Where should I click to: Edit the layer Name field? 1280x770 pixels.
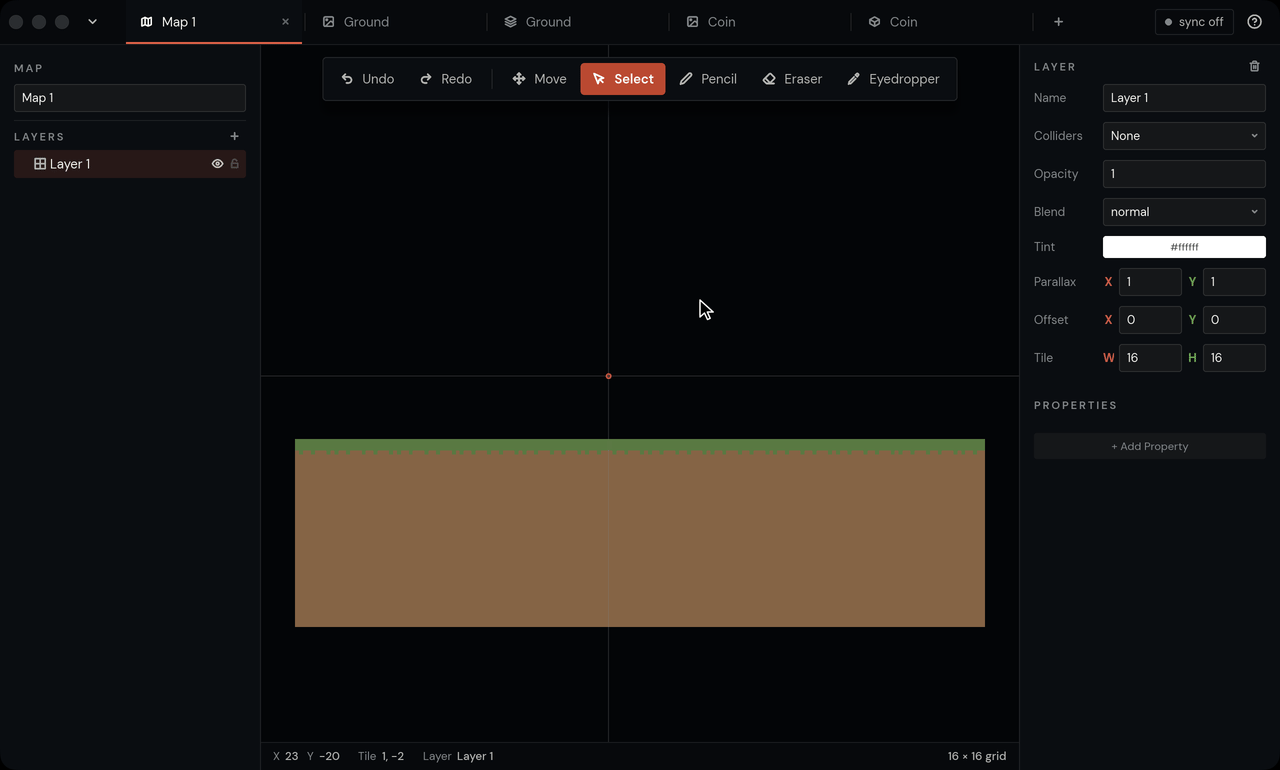[x=1184, y=98]
